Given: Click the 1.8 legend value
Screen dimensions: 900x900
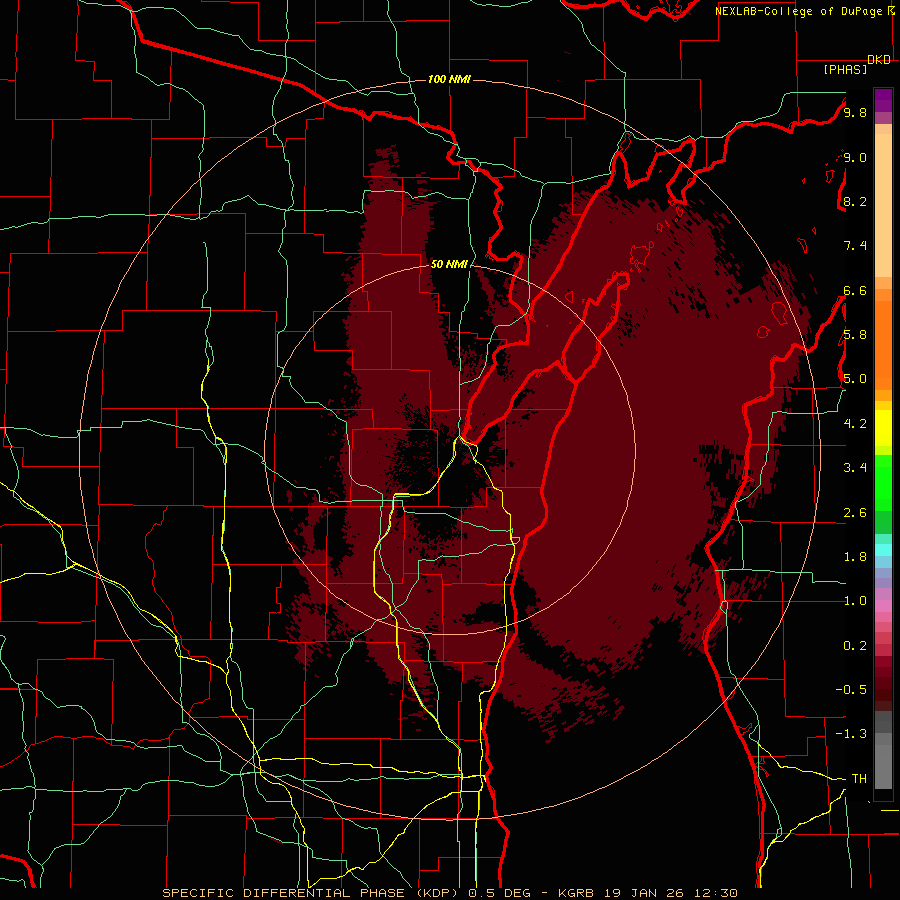Looking at the screenshot, I should coord(855,556).
